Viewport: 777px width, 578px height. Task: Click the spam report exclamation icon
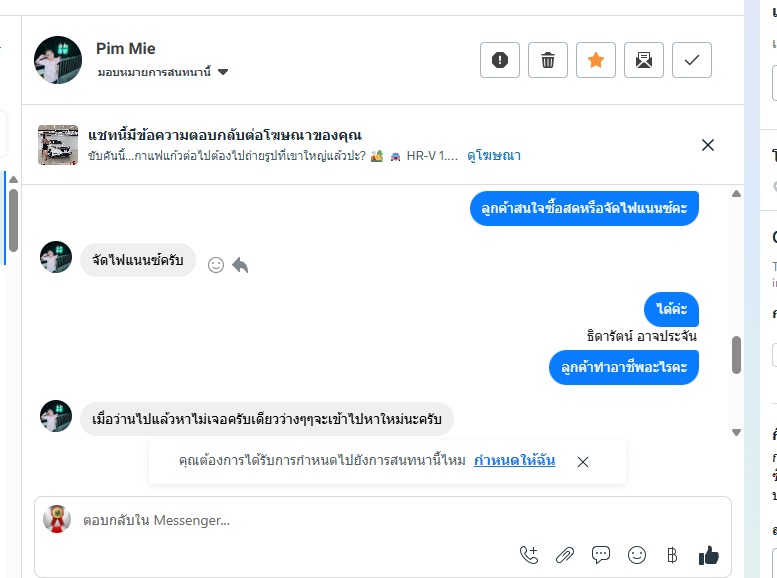pos(500,60)
